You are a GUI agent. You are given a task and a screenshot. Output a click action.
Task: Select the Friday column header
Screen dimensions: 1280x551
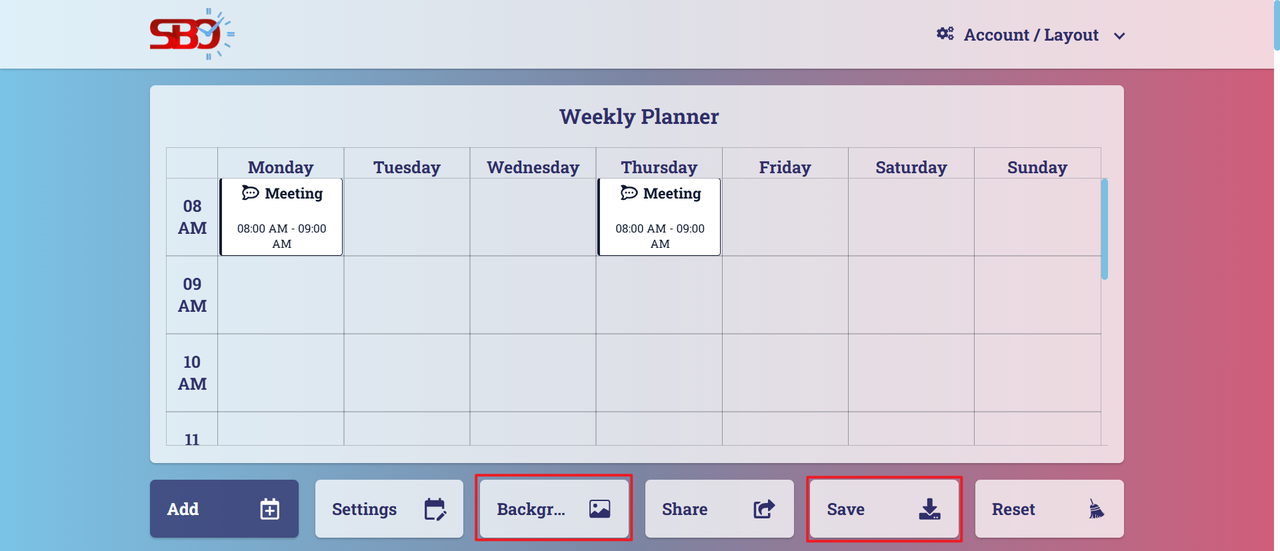785,167
